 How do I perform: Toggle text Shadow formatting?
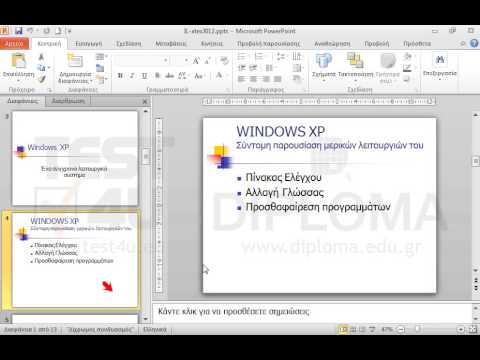point(157,76)
